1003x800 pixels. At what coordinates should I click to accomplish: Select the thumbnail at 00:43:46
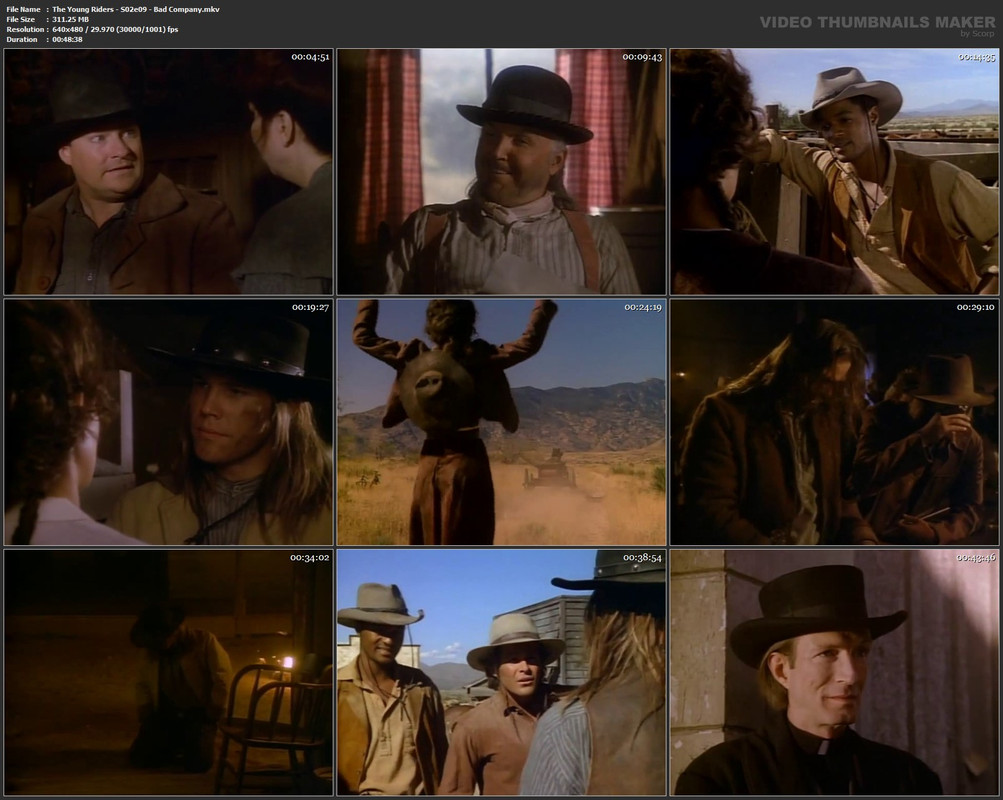(x=834, y=673)
